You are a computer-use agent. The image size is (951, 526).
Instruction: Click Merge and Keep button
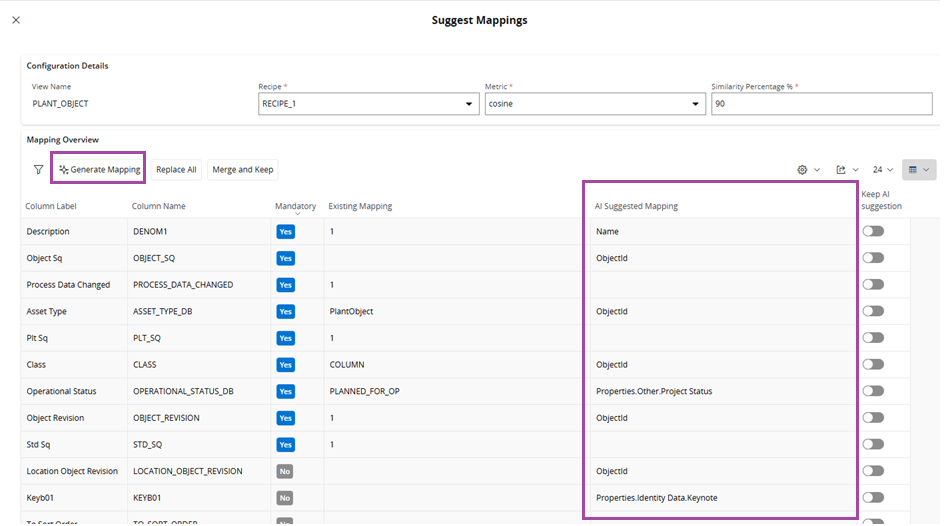click(243, 169)
